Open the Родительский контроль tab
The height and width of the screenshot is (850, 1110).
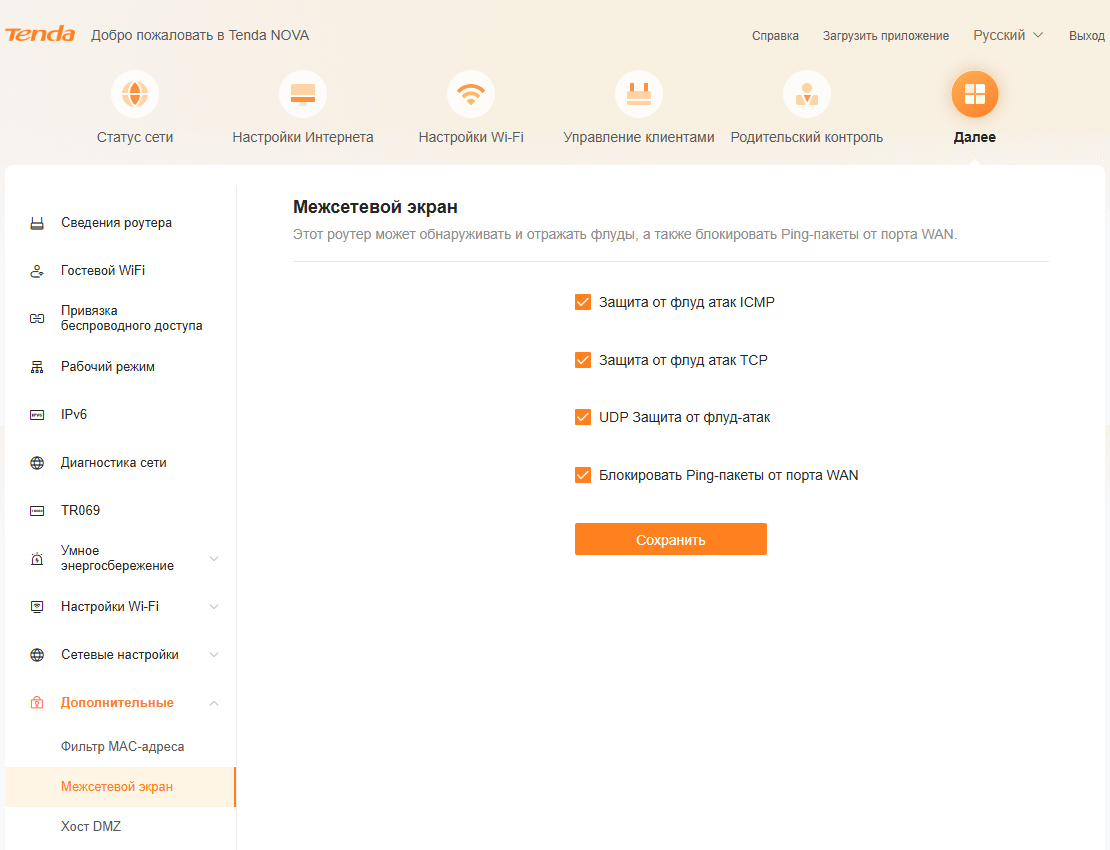click(807, 137)
